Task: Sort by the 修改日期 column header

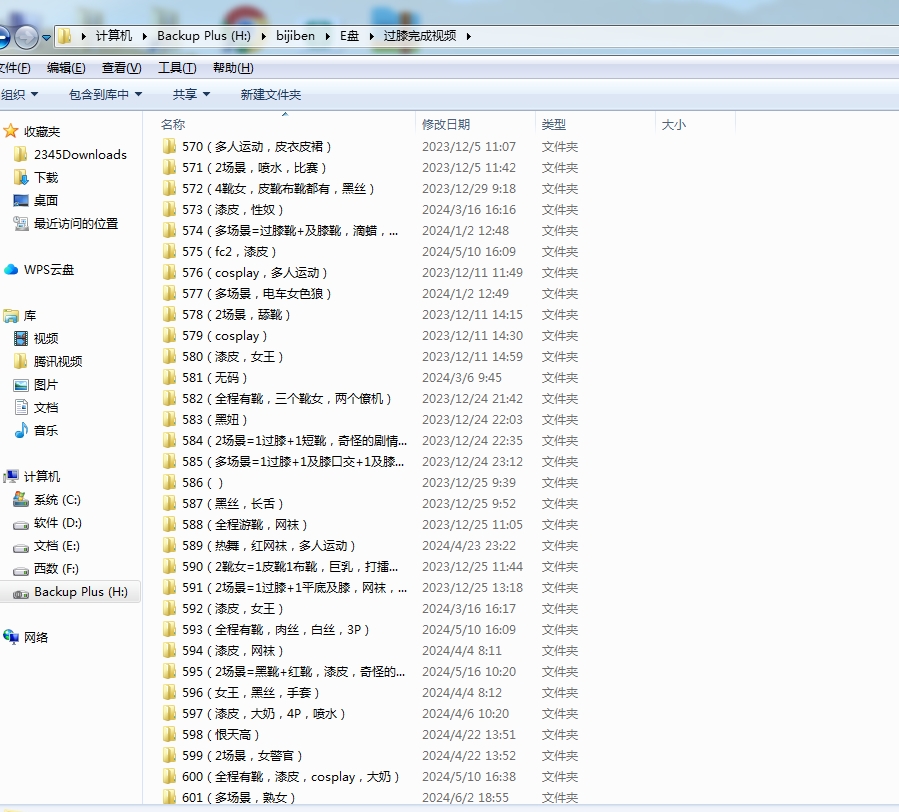Action: pyautogui.click(x=446, y=124)
